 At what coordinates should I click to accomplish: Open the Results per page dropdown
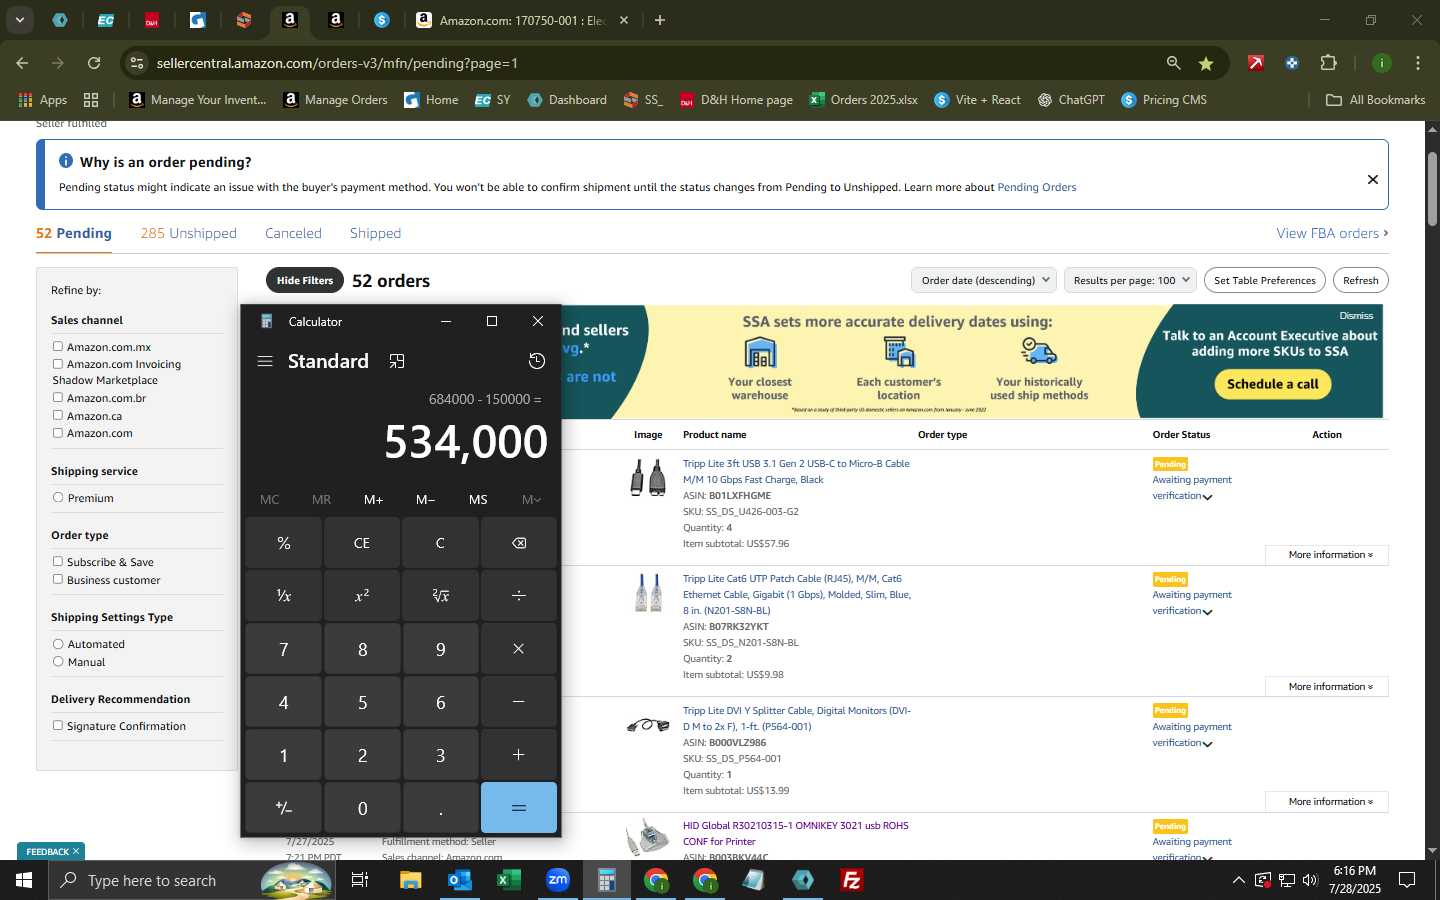1130,280
